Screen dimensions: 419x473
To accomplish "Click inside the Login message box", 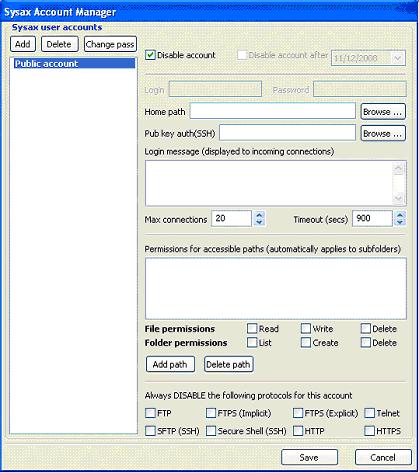I will [x=269, y=183].
